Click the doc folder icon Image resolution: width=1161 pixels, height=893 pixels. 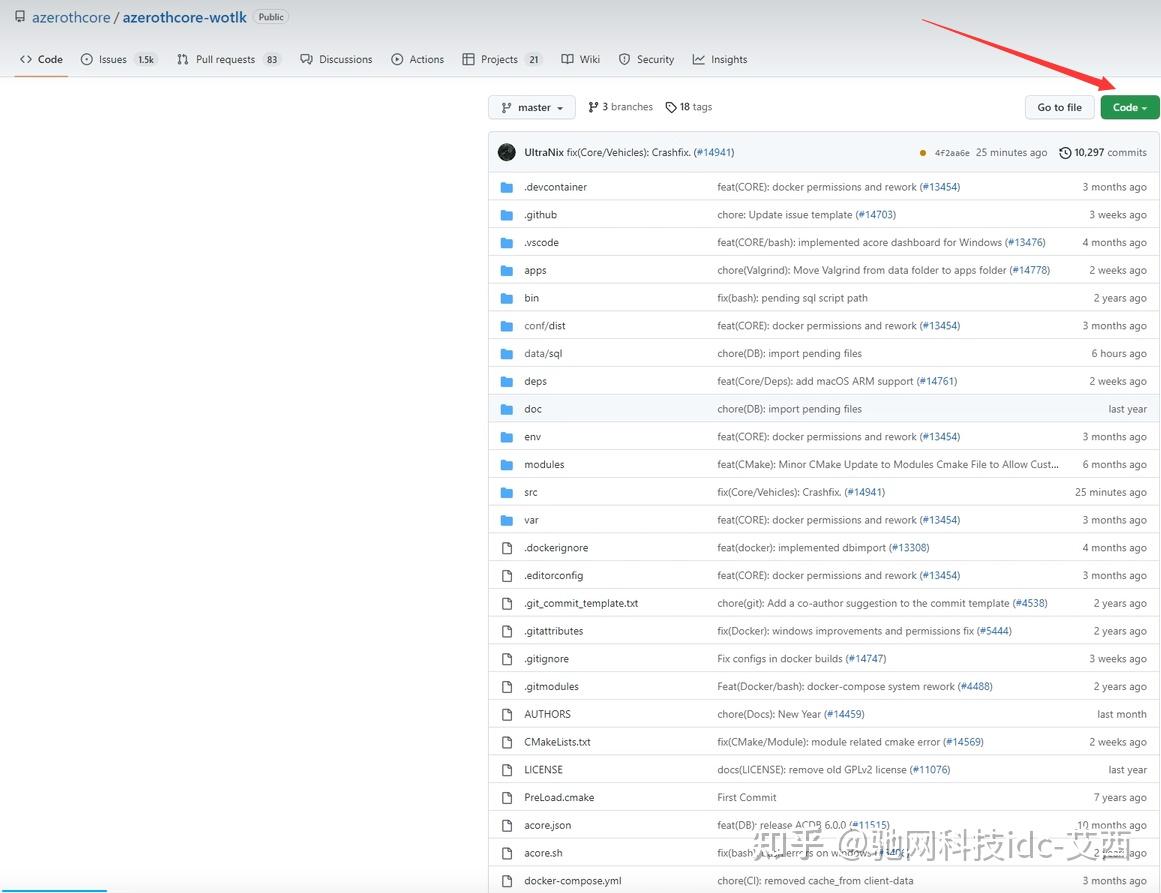point(506,409)
